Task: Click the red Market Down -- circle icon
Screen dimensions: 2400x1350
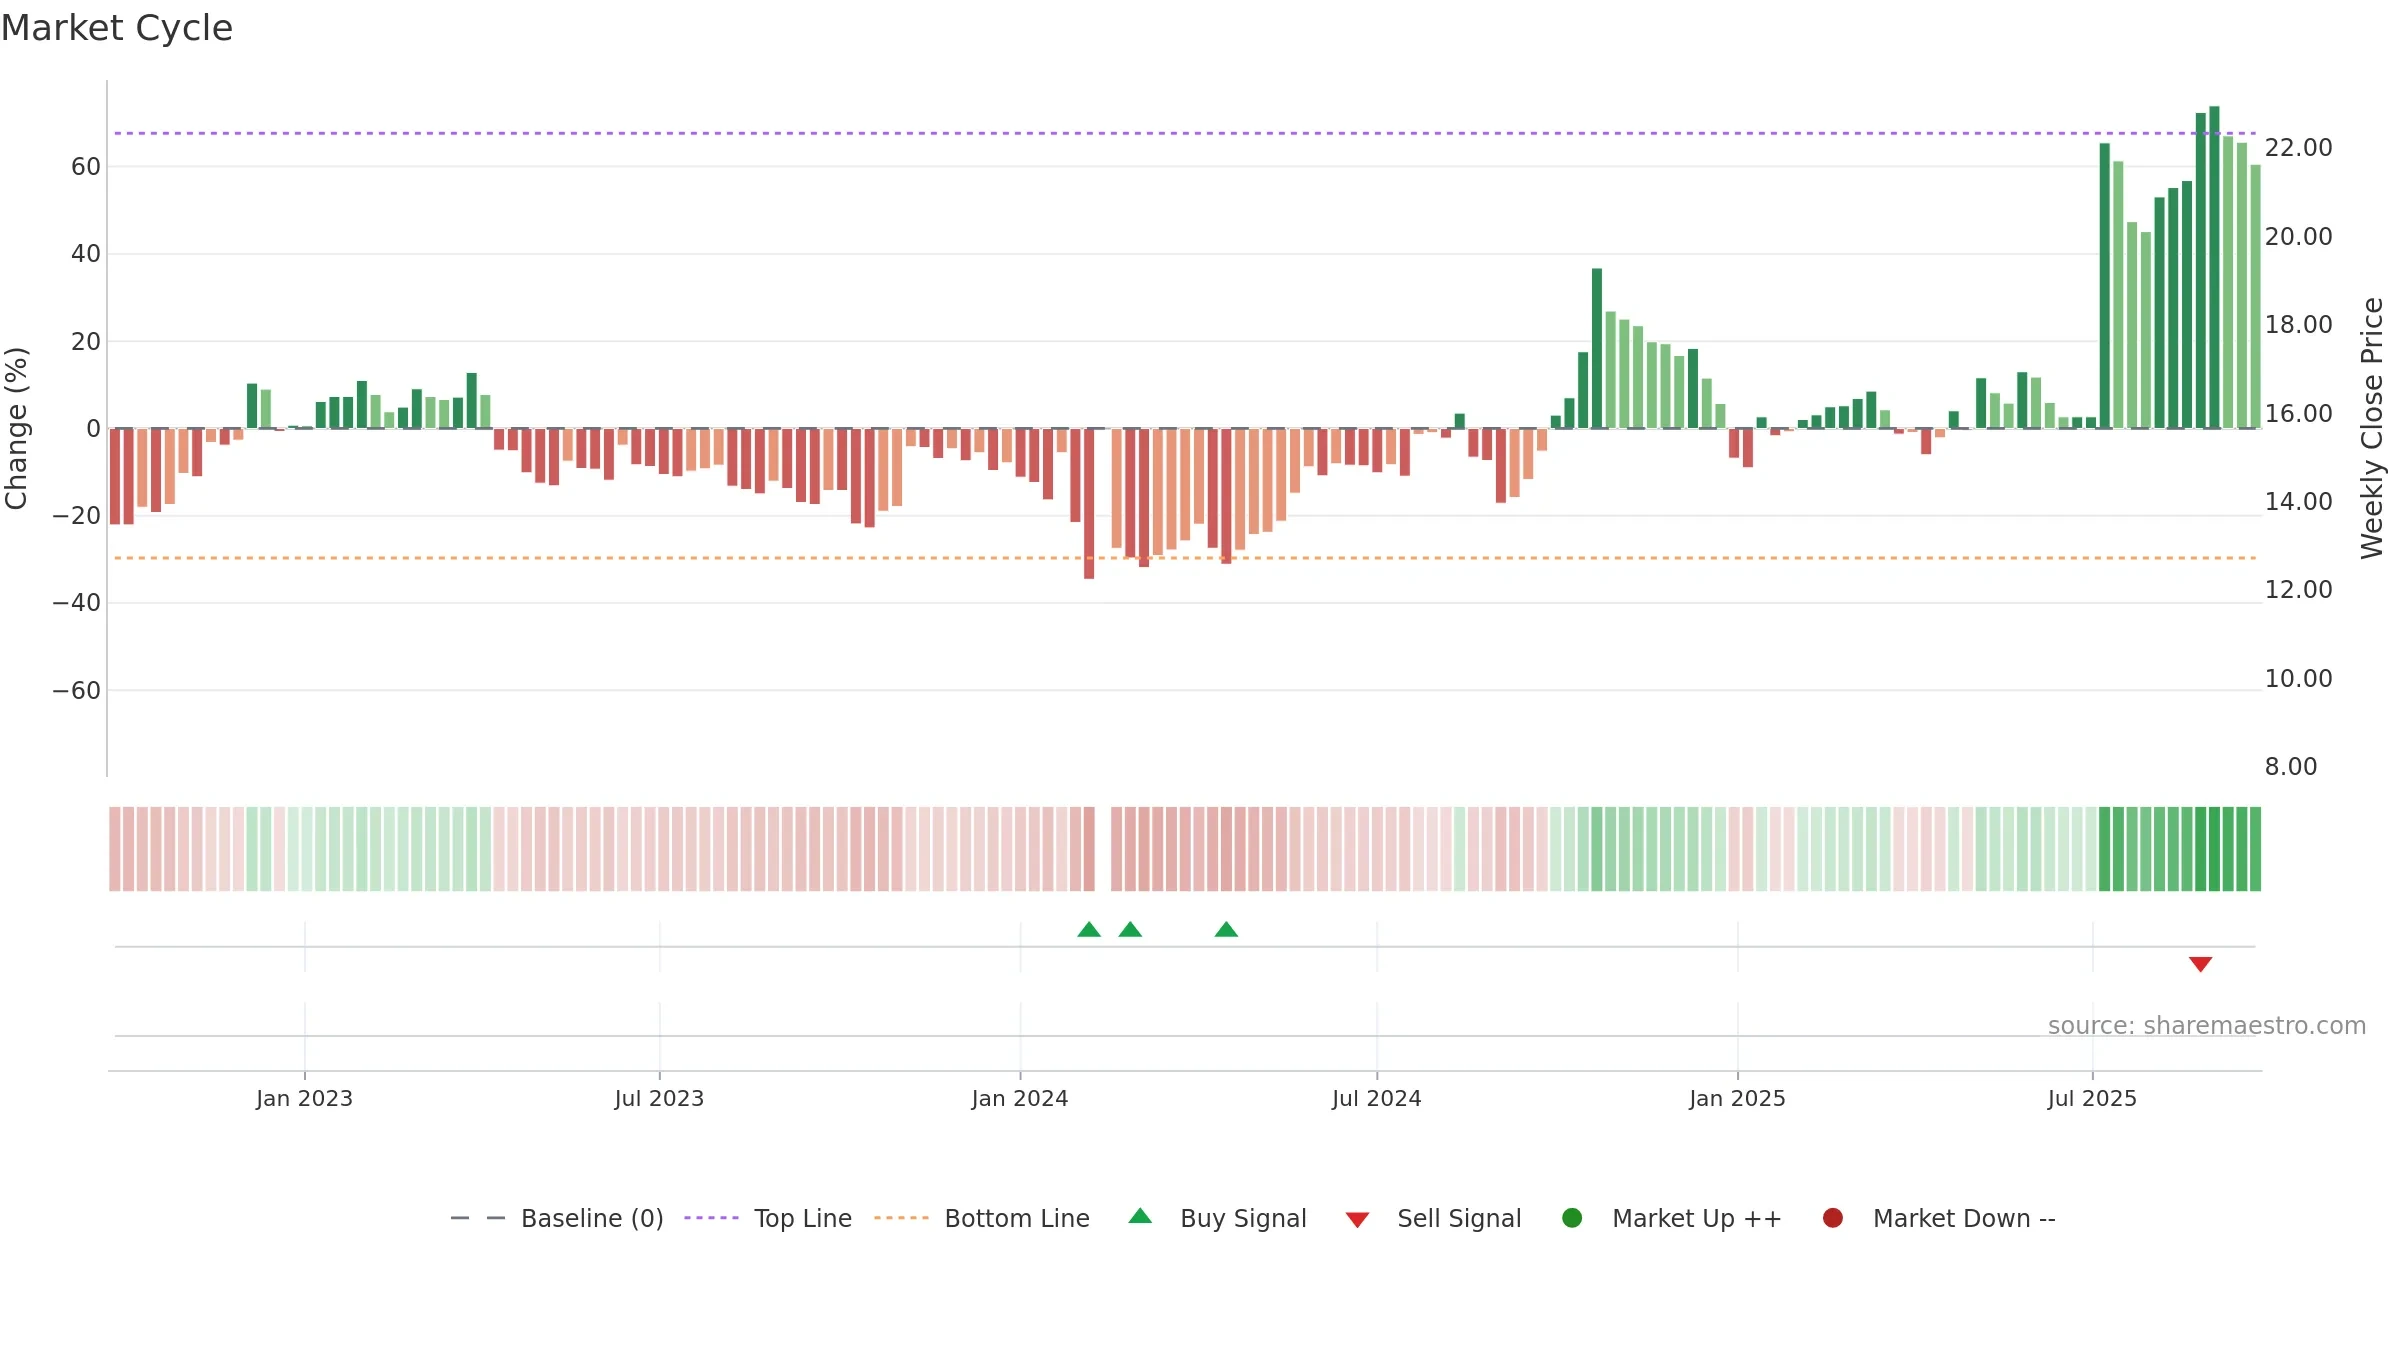Action: [1833, 1218]
